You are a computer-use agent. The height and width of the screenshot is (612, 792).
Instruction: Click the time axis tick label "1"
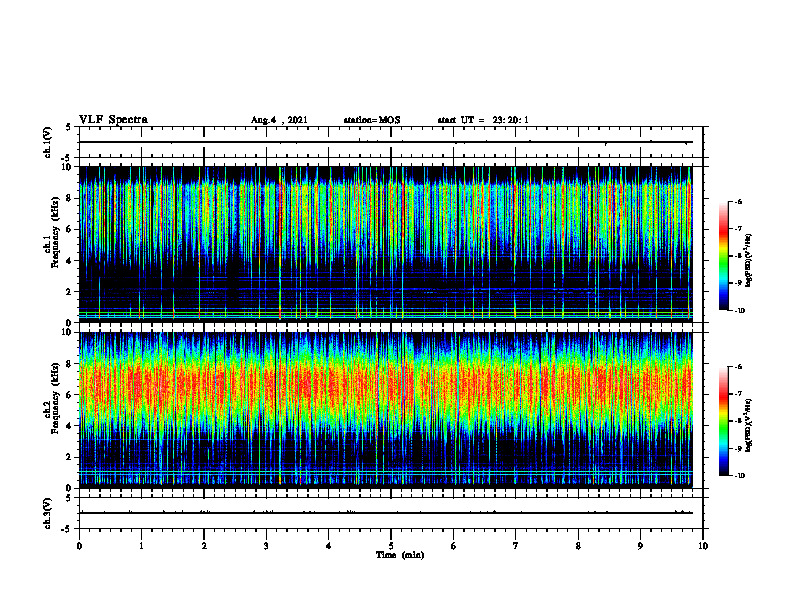141,546
